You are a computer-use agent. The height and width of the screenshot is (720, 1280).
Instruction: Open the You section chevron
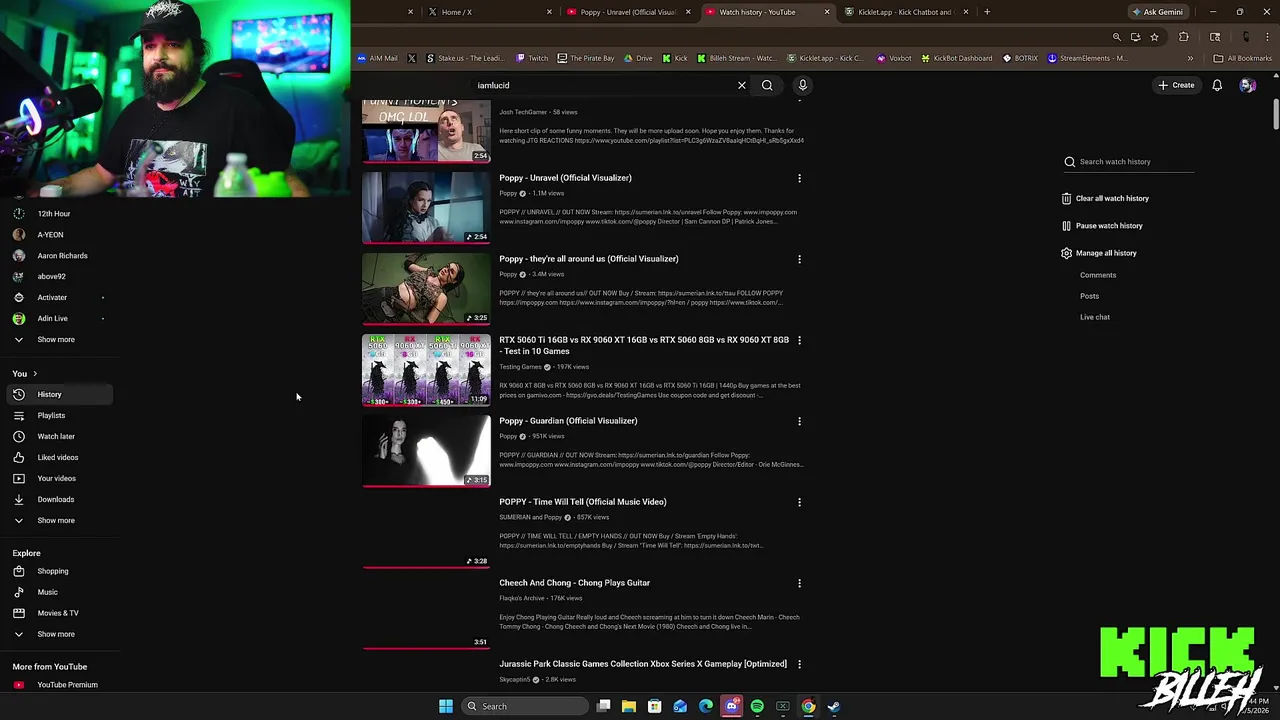[x=34, y=374]
